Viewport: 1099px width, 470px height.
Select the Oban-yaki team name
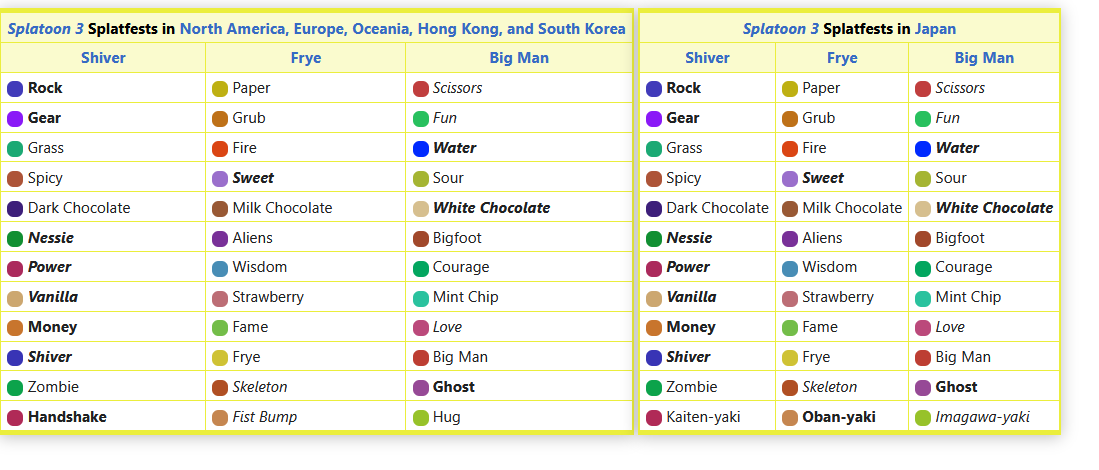838,417
